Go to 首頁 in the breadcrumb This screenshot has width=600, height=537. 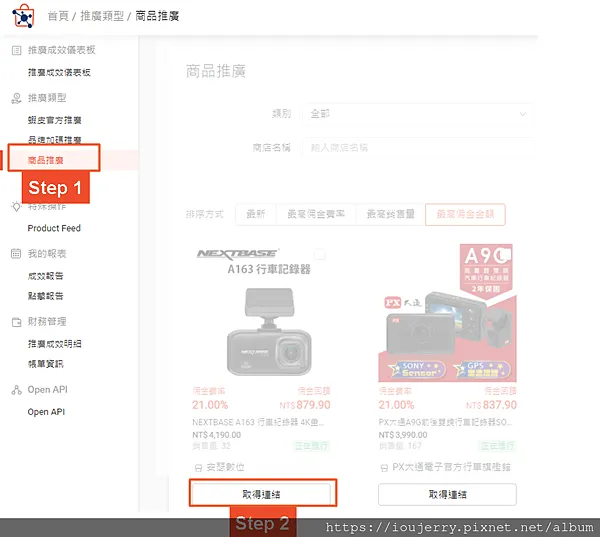(x=58, y=16)
